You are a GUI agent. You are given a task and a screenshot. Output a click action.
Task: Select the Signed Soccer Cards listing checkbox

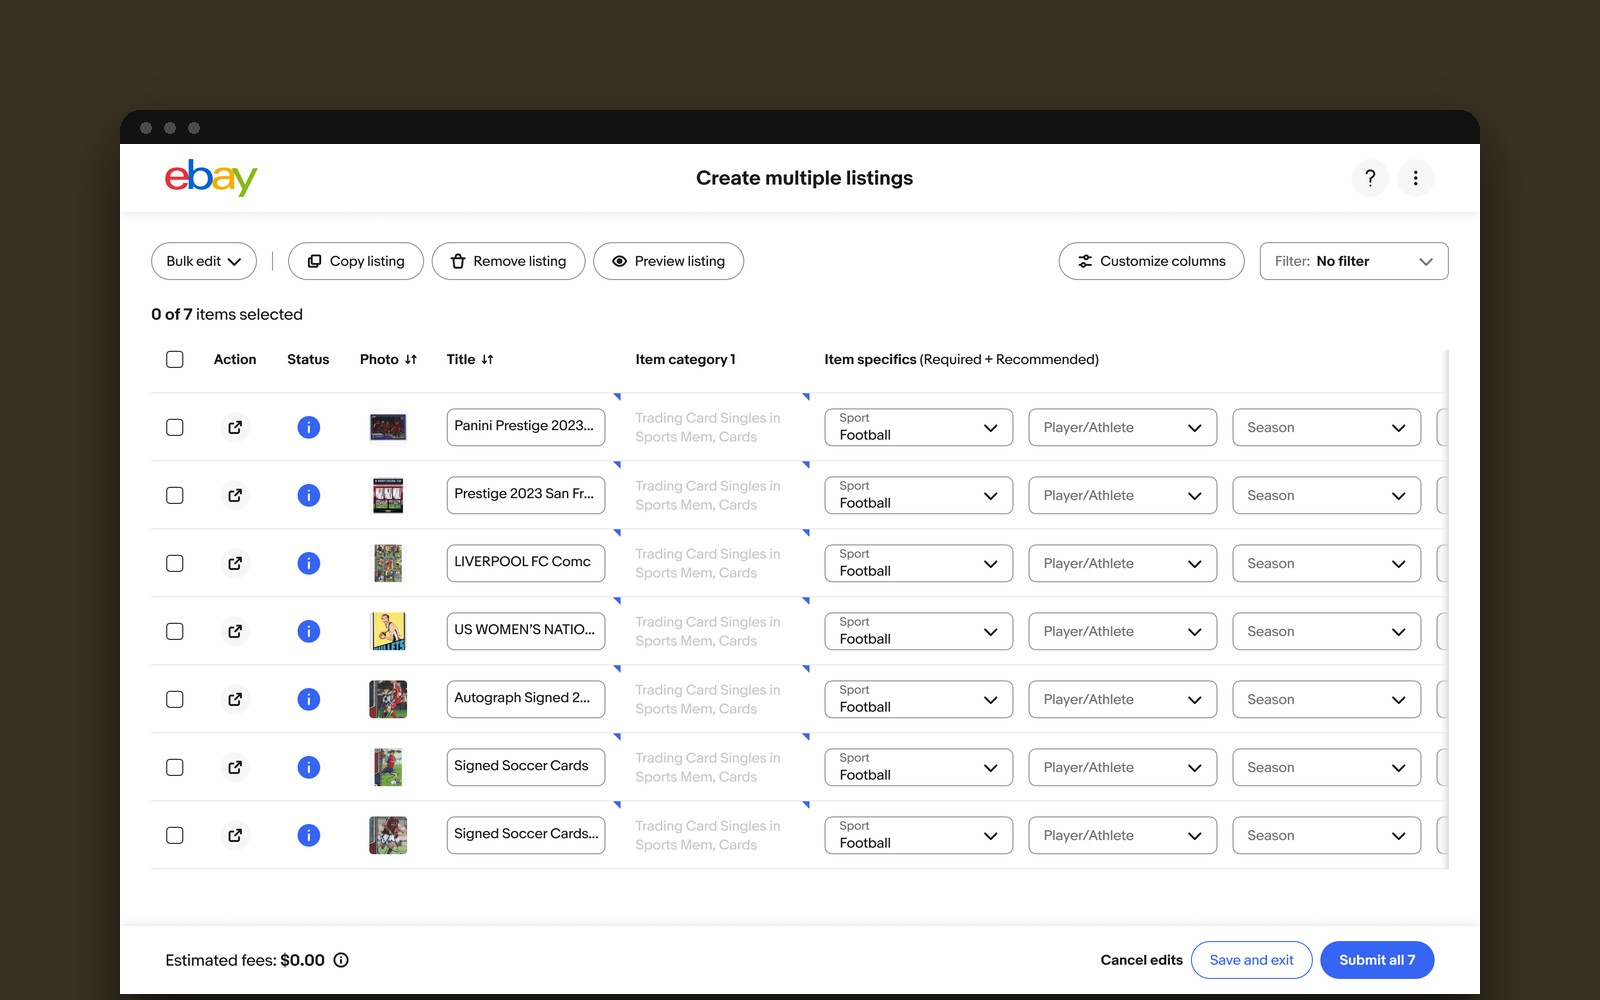175,767
